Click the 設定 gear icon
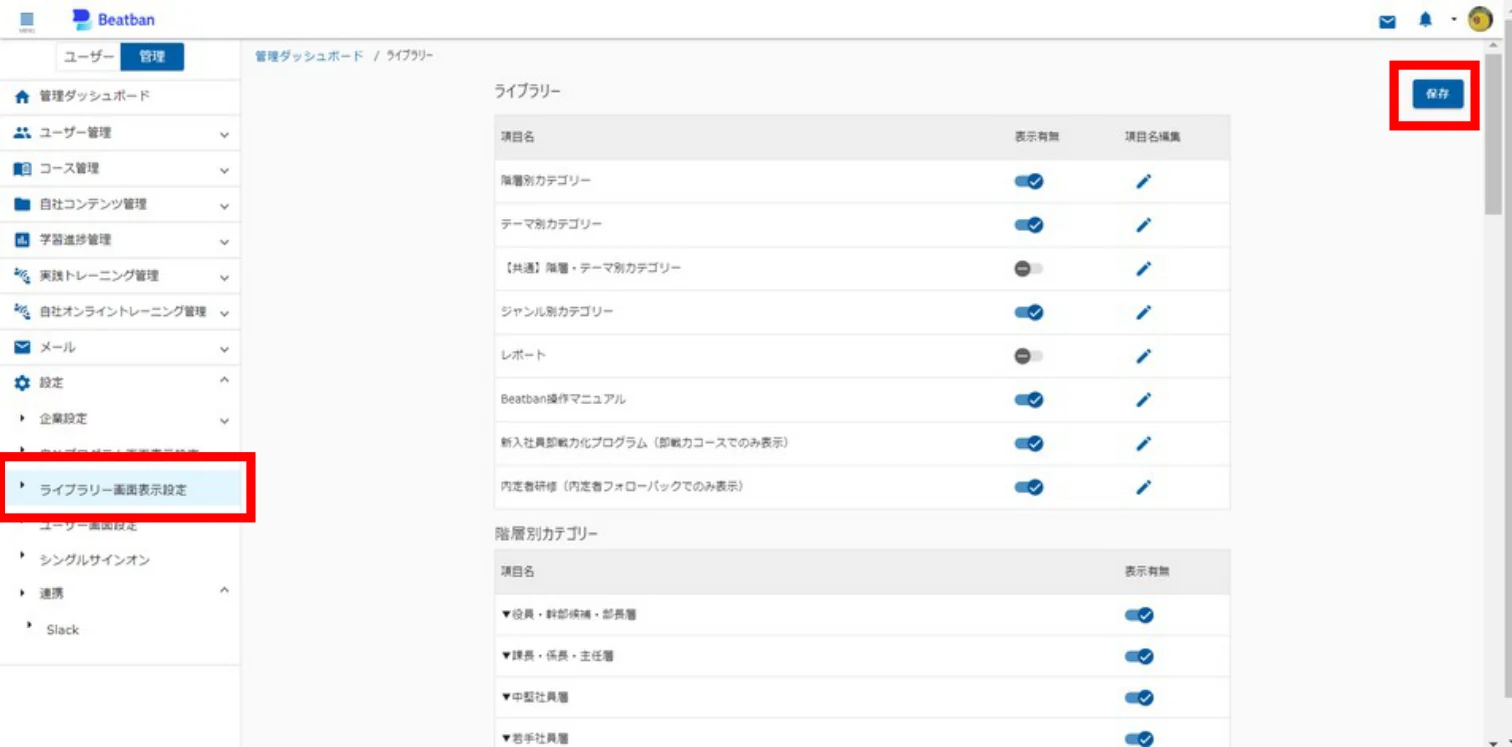The image size is (1512, 747). [22, 383]
